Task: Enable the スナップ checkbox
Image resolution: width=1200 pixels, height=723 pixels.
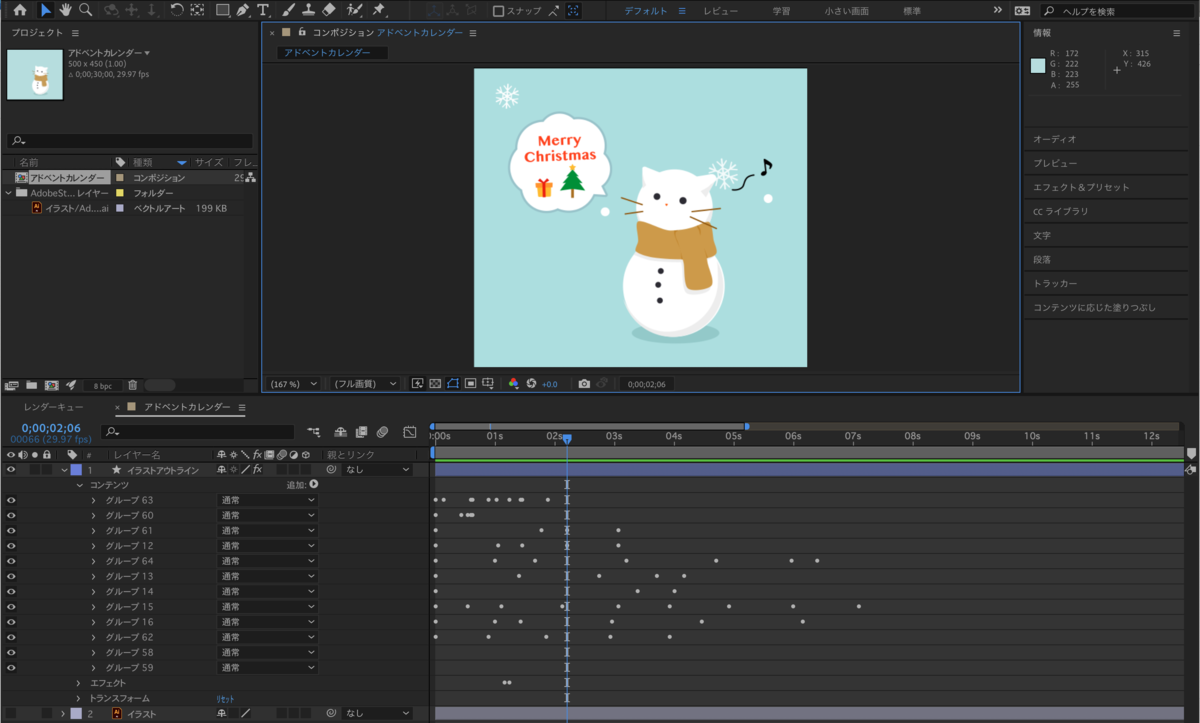Action: click(x=499, y=11)
